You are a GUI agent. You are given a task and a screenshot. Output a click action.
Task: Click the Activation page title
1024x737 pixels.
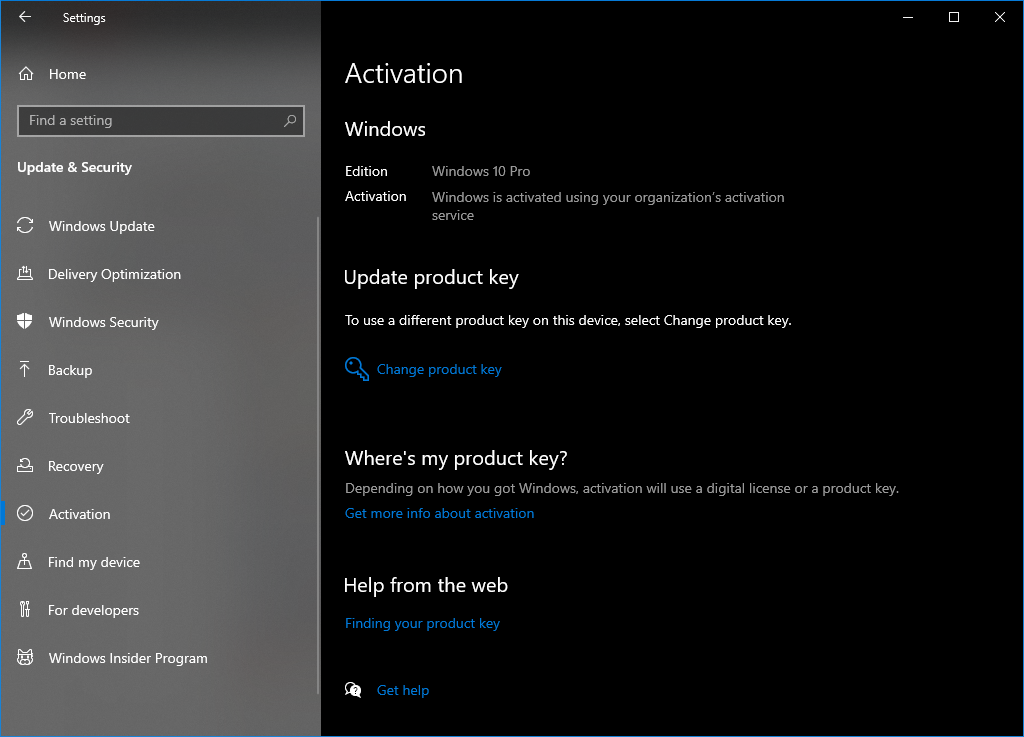point(404,73)
